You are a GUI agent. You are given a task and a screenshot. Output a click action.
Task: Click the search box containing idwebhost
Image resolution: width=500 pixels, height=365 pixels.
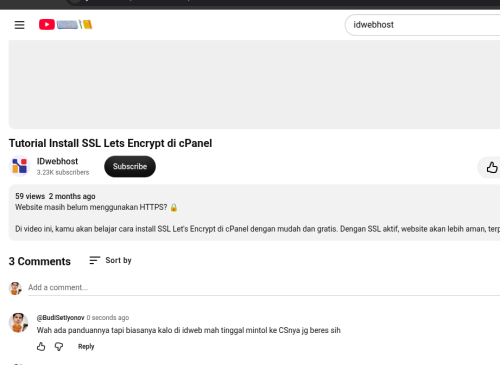pos(423,25)
